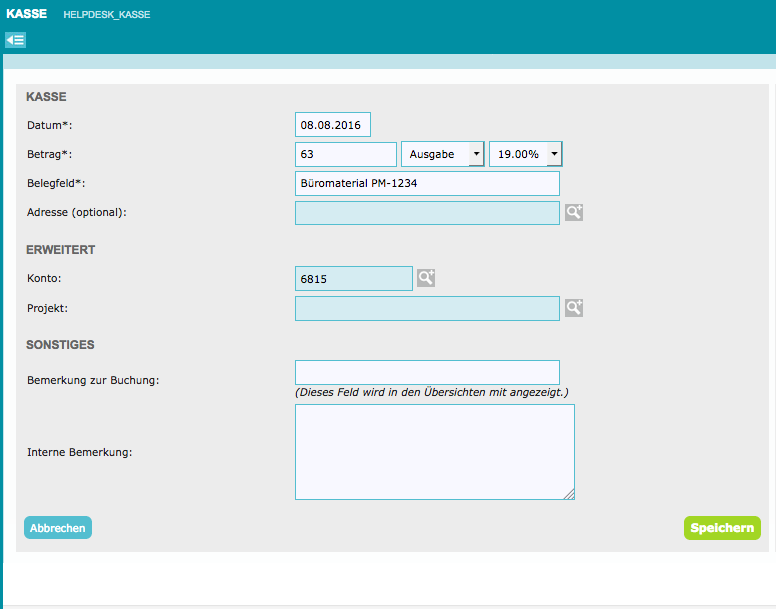The width and height of the screenshot is (776, 609).
Task: Open account search next to Konto 6815
Action: point(426,278)
